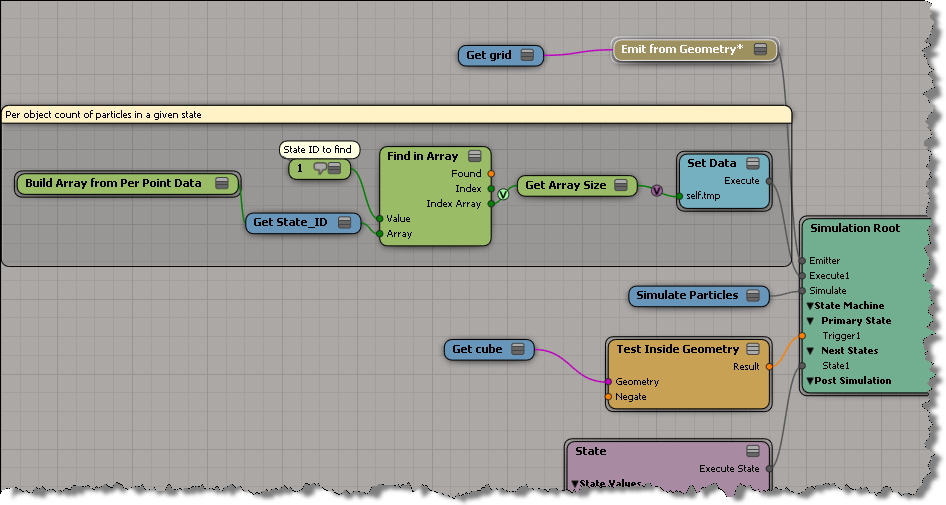The width and height of the screenshot is (946, 505).
Task: Click the Get grid node menu icon
Action: click(x=527, y=56)
